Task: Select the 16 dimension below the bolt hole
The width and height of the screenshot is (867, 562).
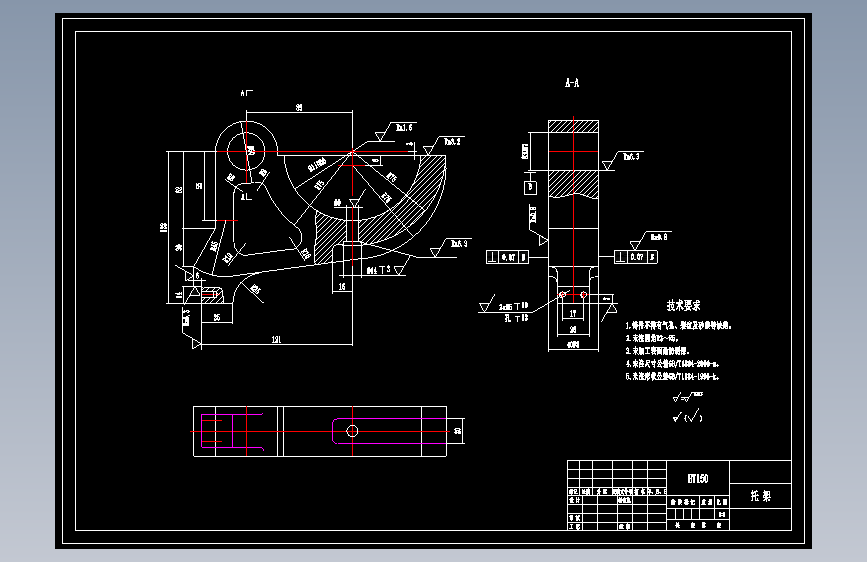Action: click(x=342, y=287)
